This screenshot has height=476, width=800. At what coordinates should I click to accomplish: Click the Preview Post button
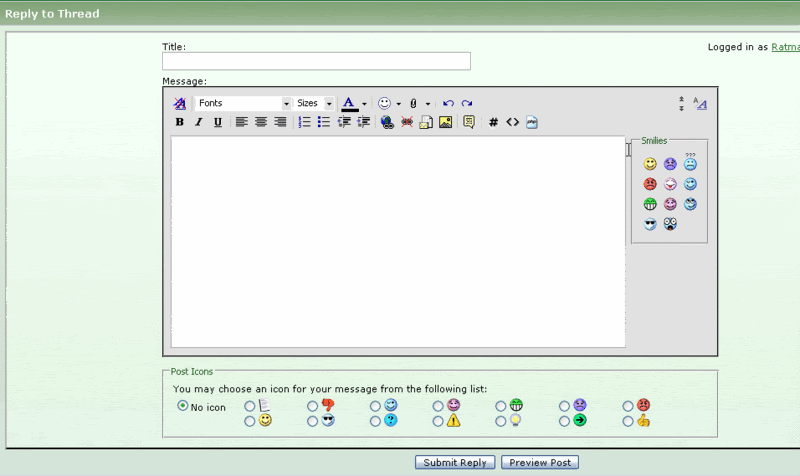pos(540,462)
